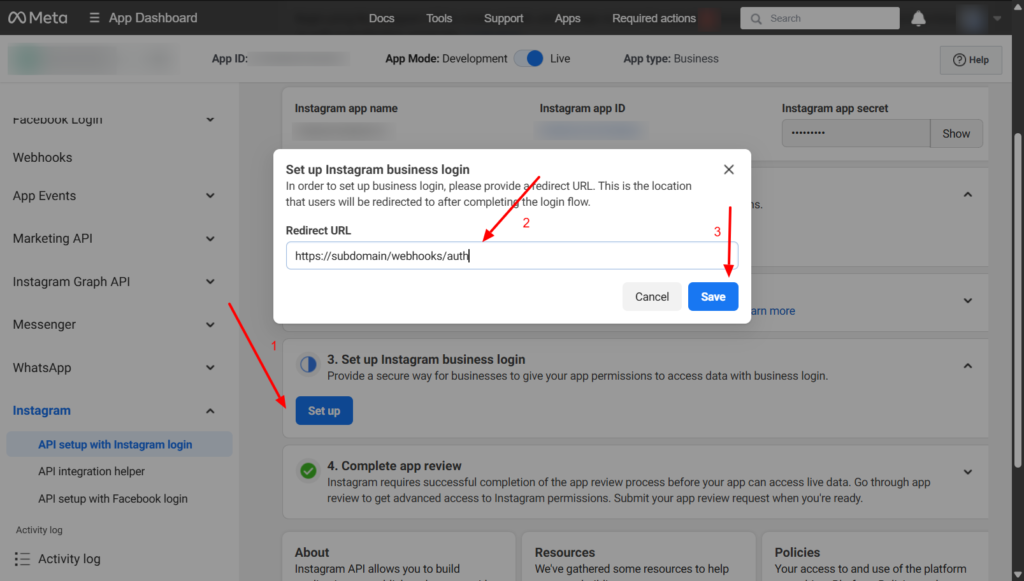The image size is (1024, 581).
Task: Click the profile avatar in header
Action: click(971, 18)
